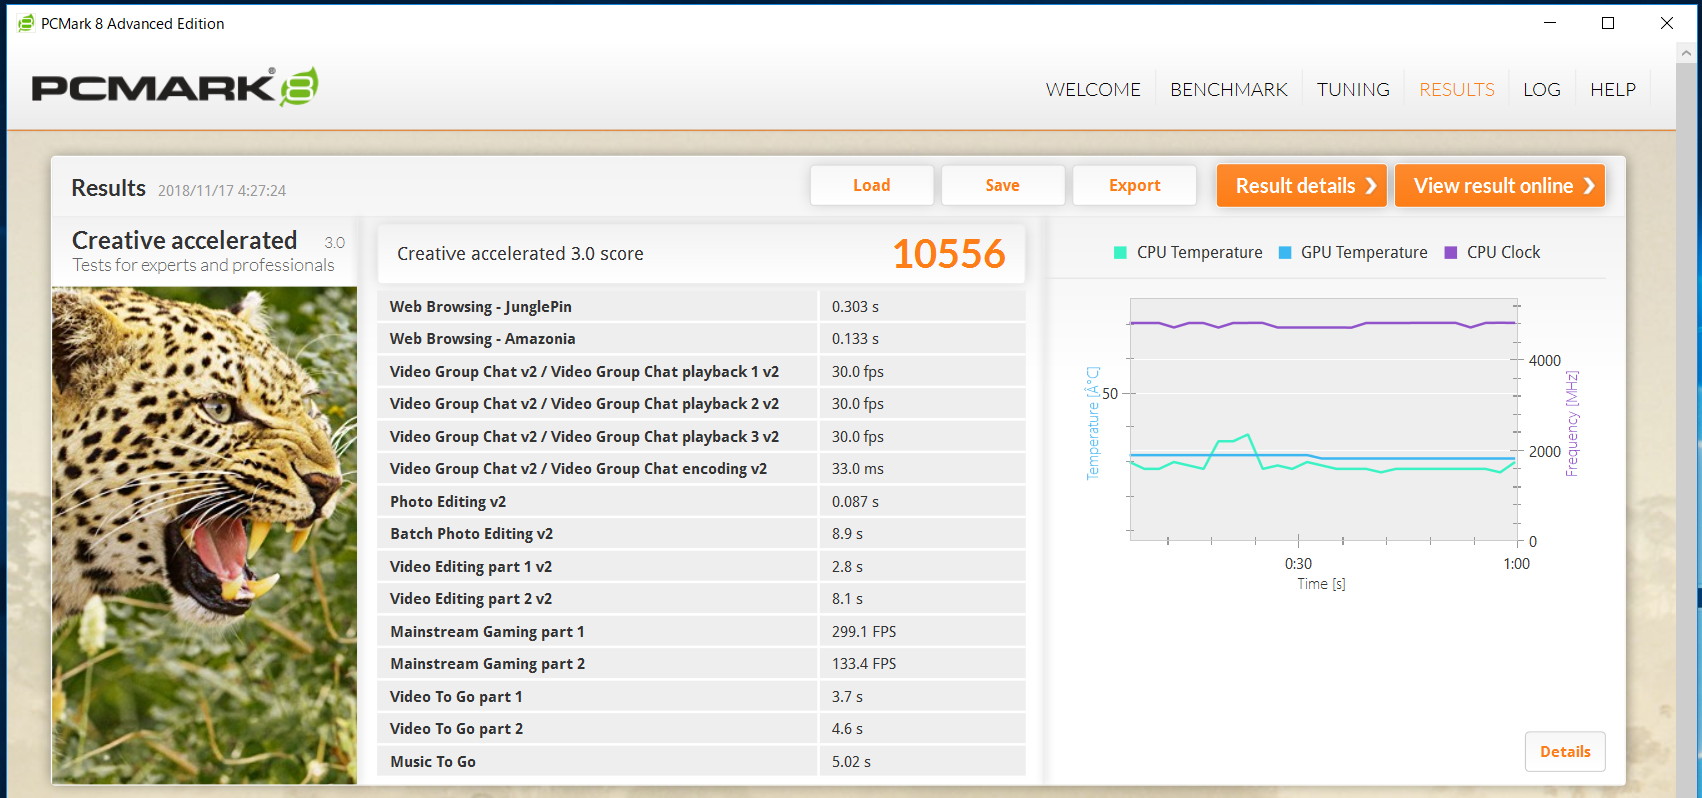Image resolution: width=1702 pixels, height=798 pixels.
Task: Click Creative accelerated 3.0 score label
Action: [x=520, y=254]
